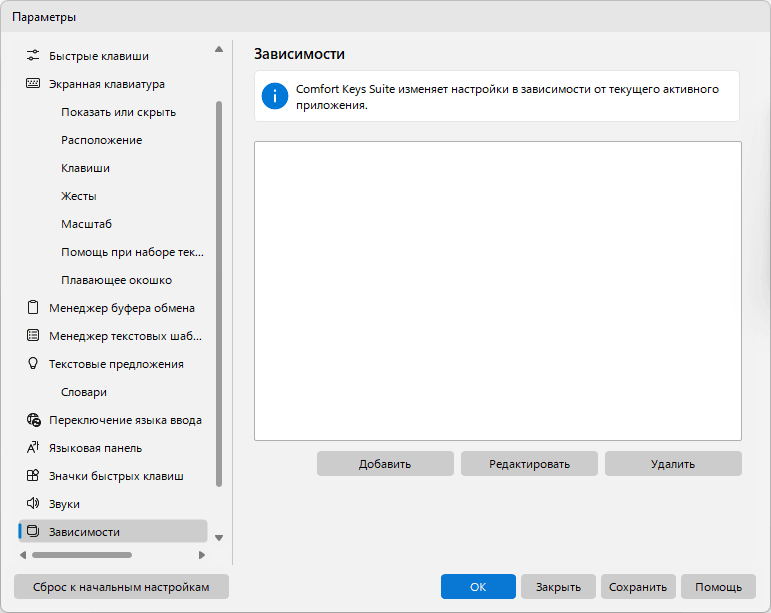Open help with Помощь button
This screenshot has width=771, height=613.
tap(718, 586)
